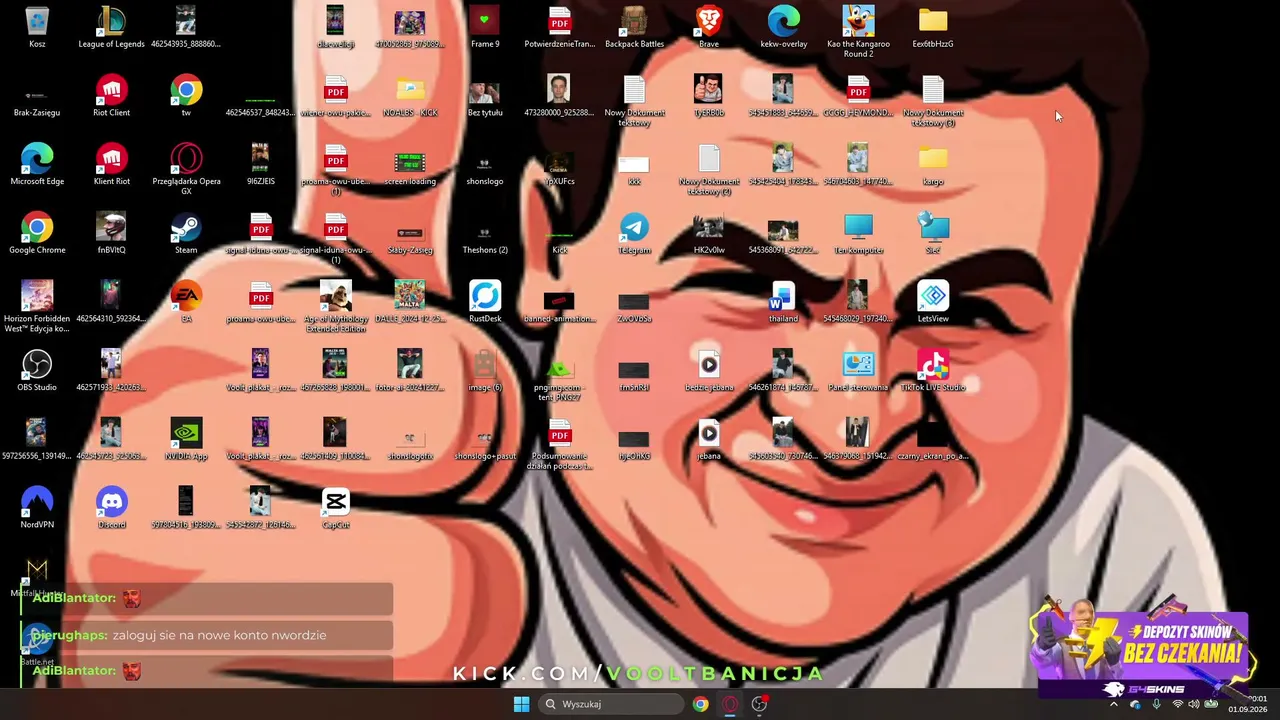Open the taskbar clock and date
This screenshot has height=720, width=1280.
point(1248,704)
